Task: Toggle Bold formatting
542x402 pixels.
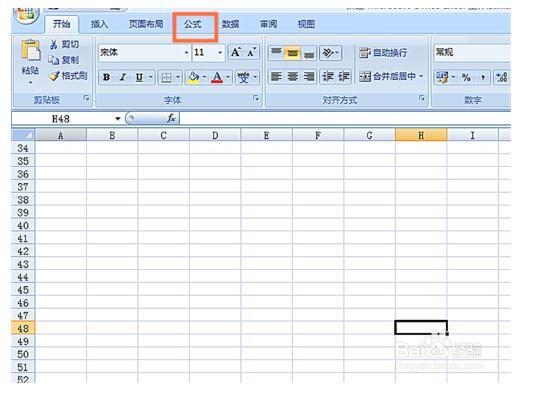Action: pyautogui.click(x=106, y=77)
